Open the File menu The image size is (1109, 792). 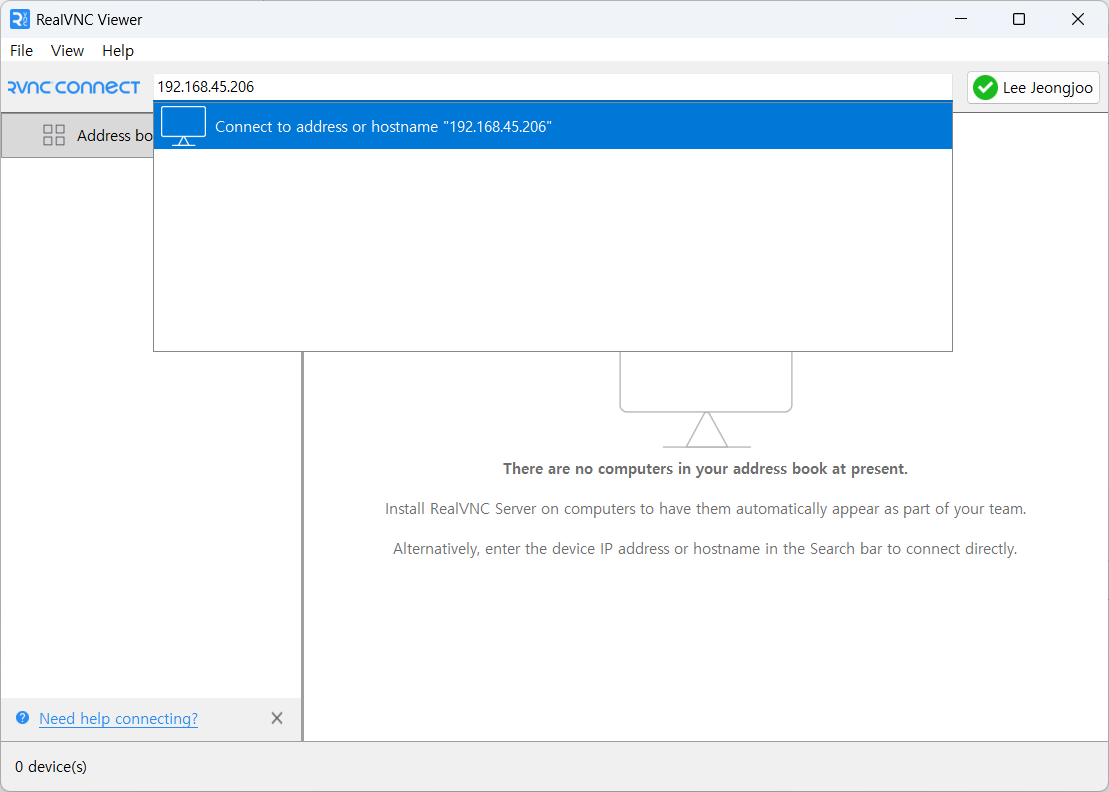click(x=21, y=51)
